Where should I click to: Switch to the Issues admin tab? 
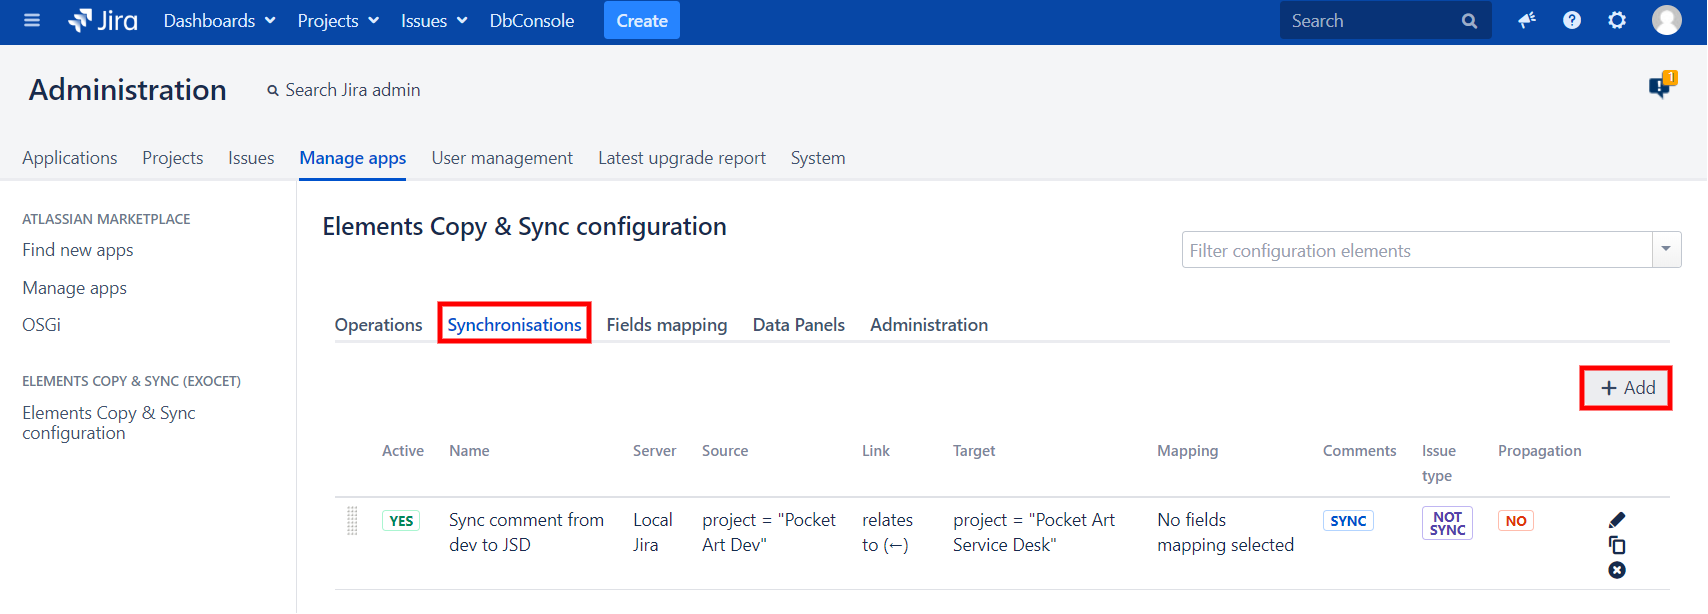tap(251, 158)
